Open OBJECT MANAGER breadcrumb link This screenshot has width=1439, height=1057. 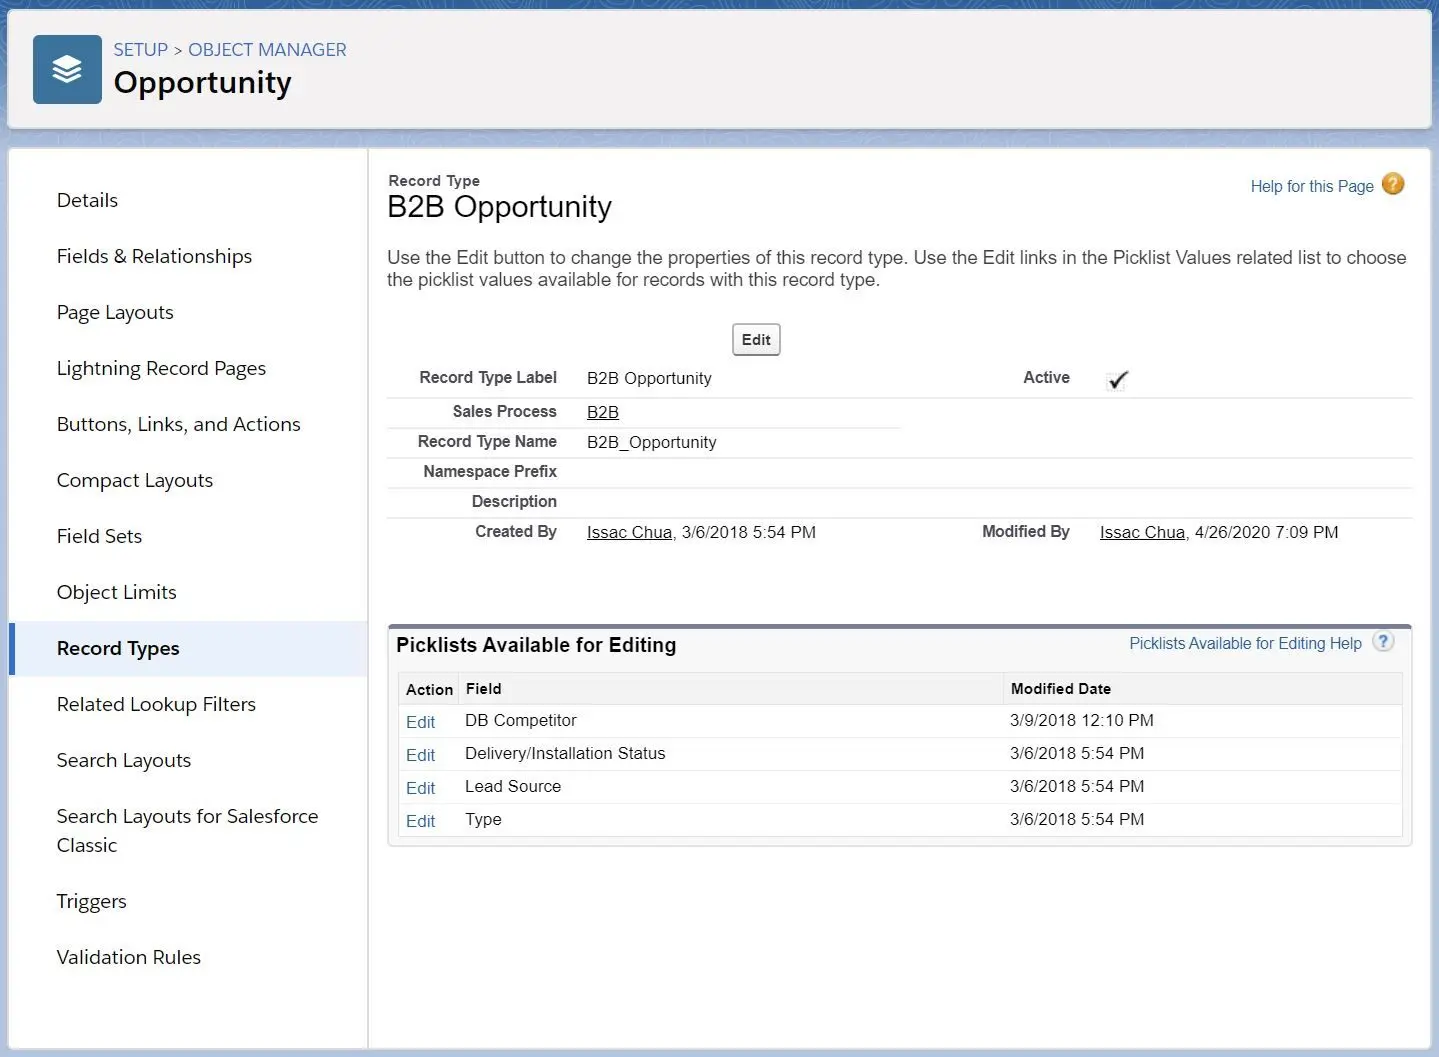pos(267,50)
